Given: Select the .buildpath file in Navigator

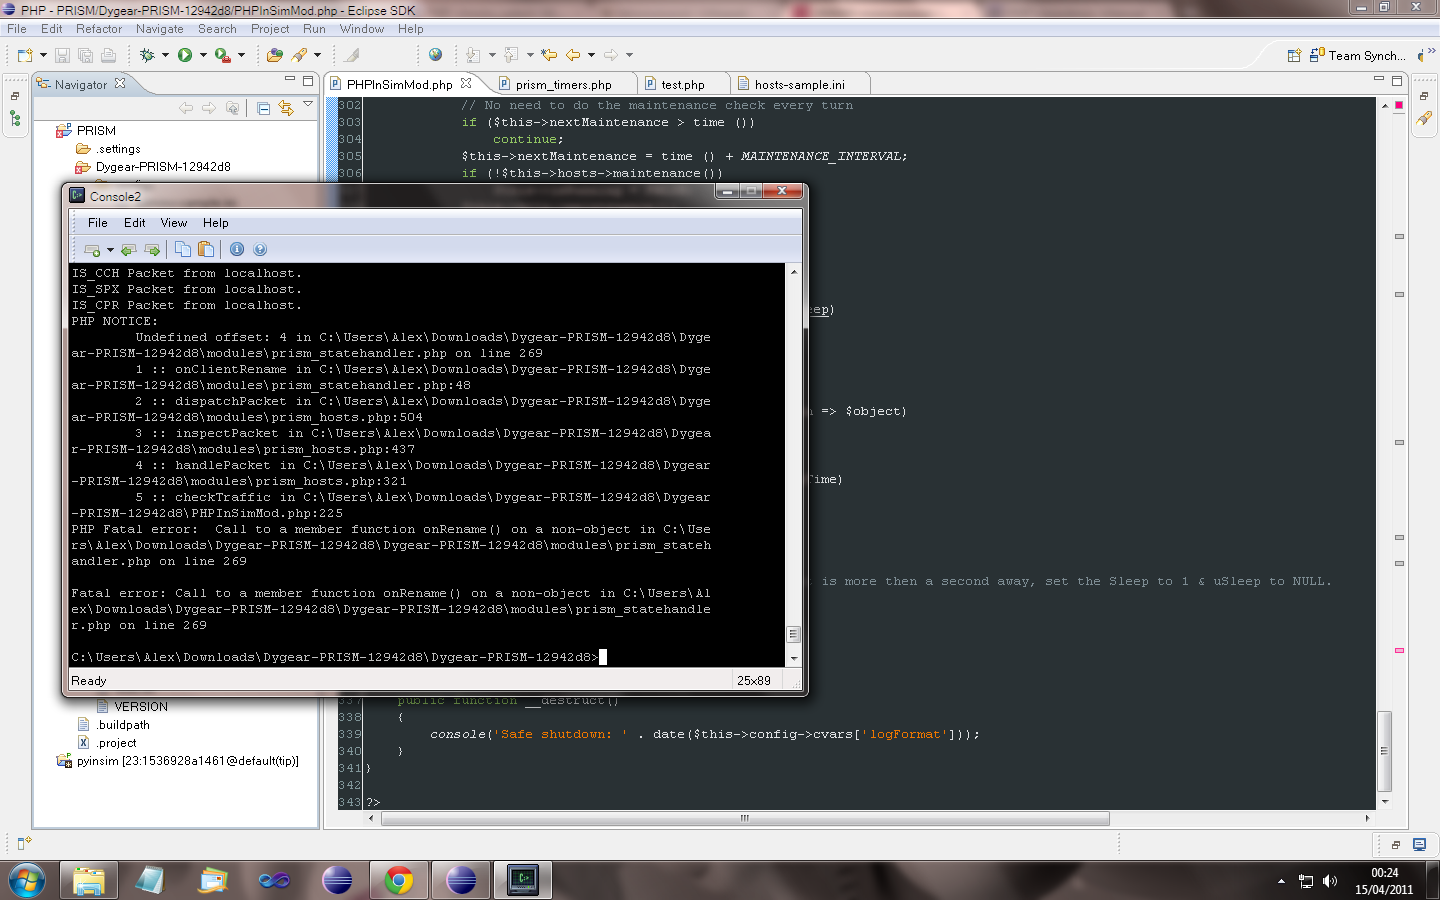Looking at the screenshot, I should [123, 725].
